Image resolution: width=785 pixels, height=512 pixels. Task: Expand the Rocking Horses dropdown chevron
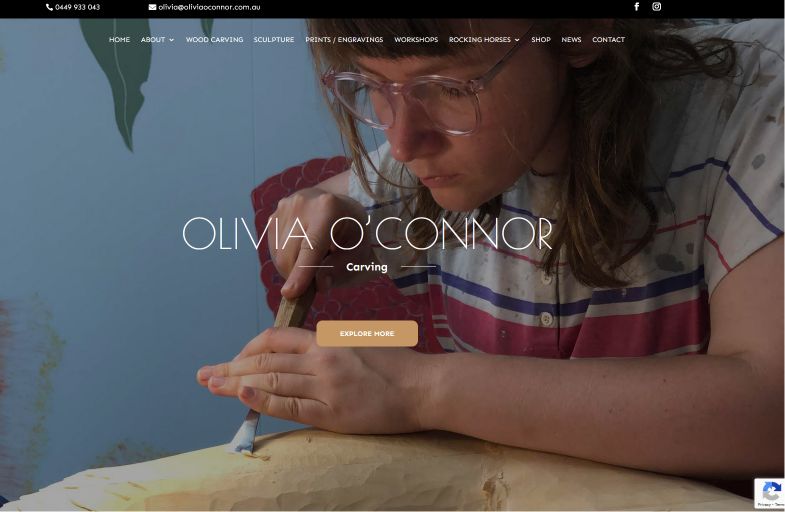517,40
